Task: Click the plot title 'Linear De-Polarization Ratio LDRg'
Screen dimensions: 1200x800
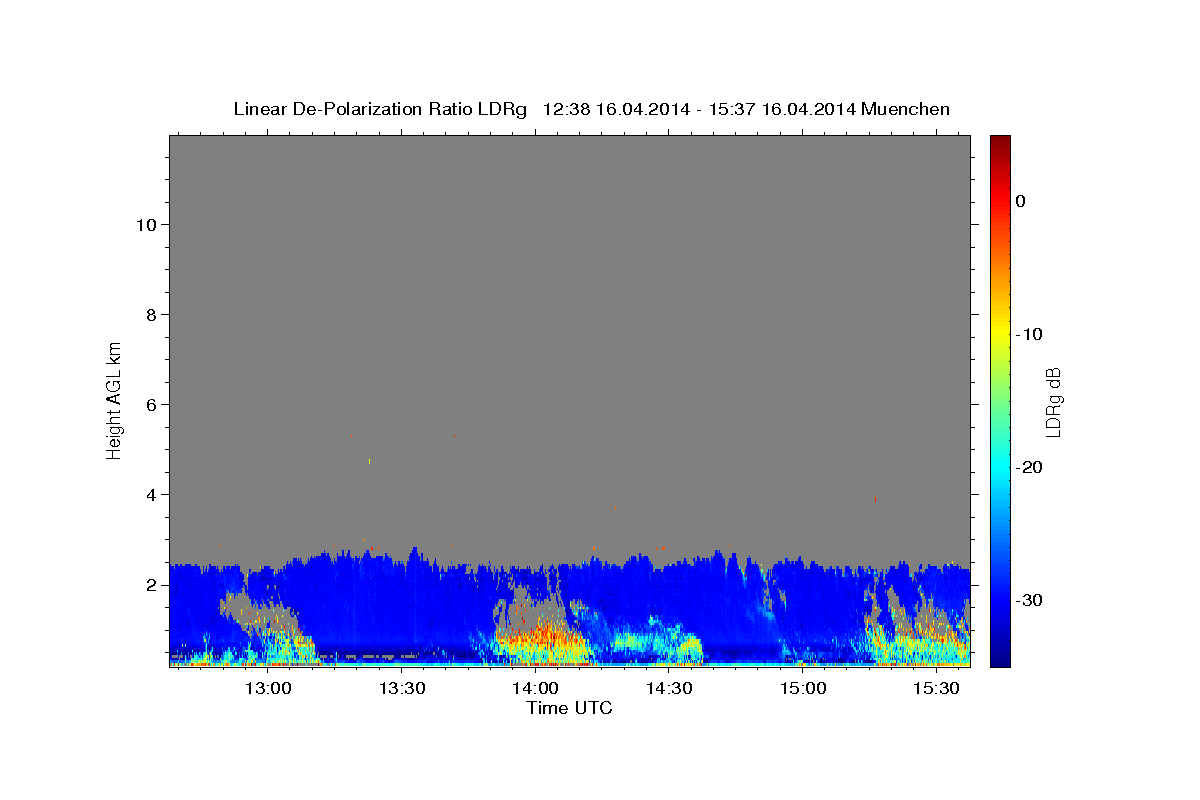Action: [380, 109]
